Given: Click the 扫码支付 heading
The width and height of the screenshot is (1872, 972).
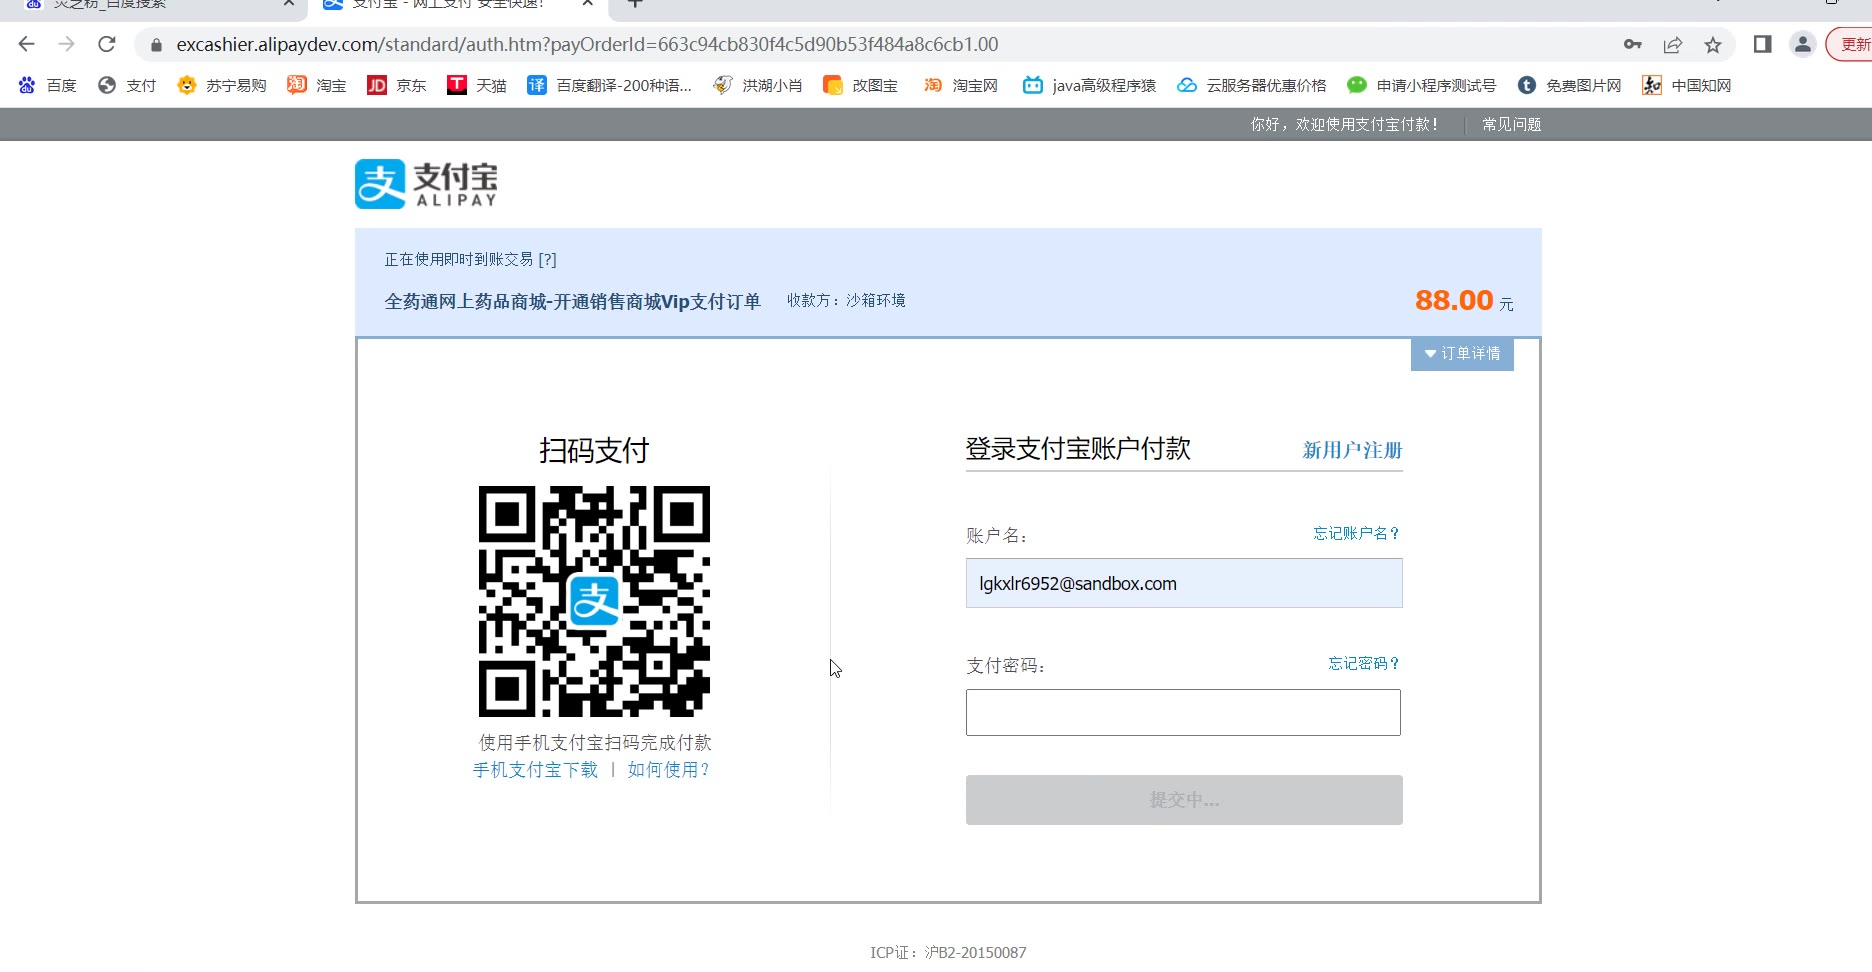Looking at the screenshot, I should pos(594,450).
